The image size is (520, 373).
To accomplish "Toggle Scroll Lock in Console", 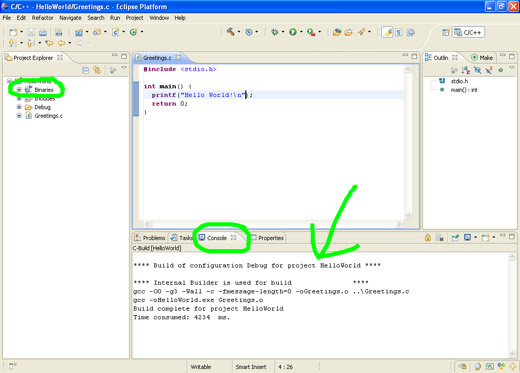I will 428,237.
